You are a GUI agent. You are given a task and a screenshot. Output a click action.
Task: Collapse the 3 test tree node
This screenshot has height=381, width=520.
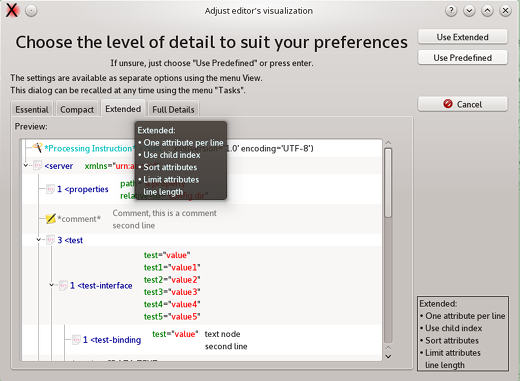coord(39,240)
